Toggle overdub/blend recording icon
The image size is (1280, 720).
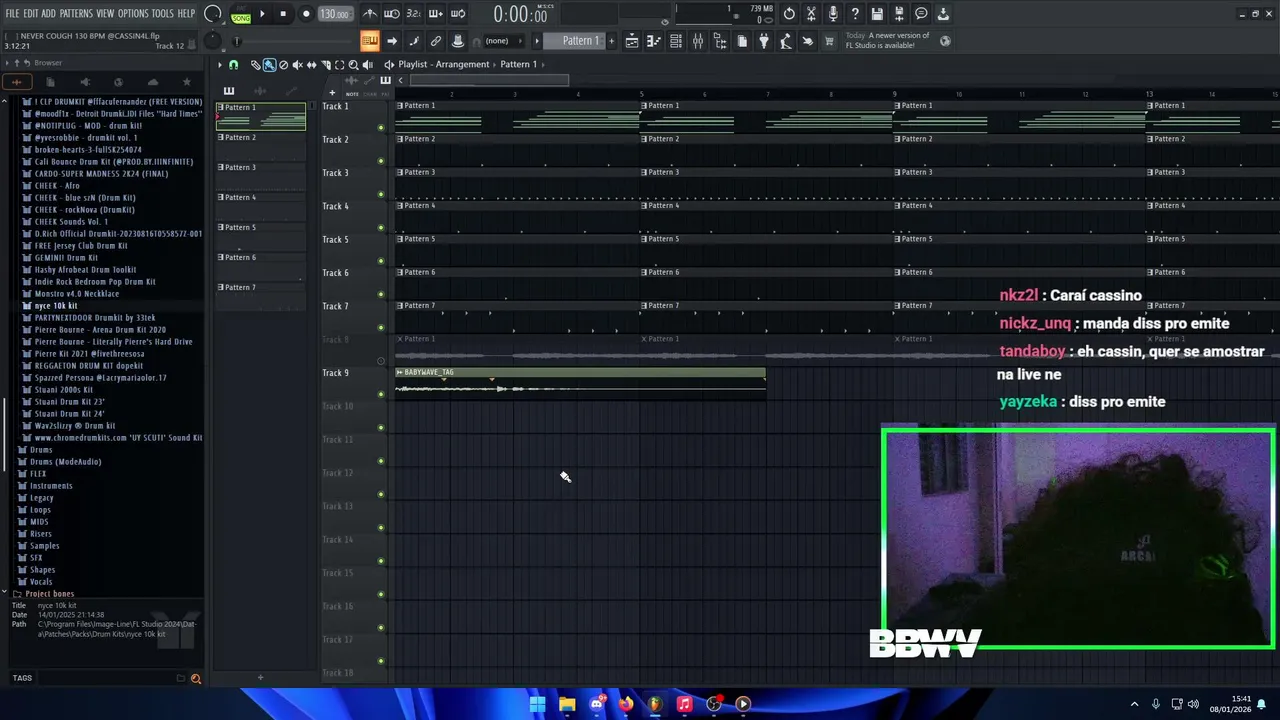click(436, 14)
